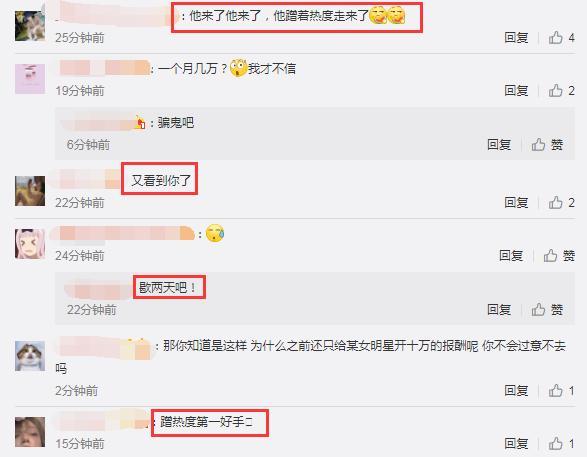587x457 pixels.
Task: Reply to 又看到你了 comment
Action: 516,202
